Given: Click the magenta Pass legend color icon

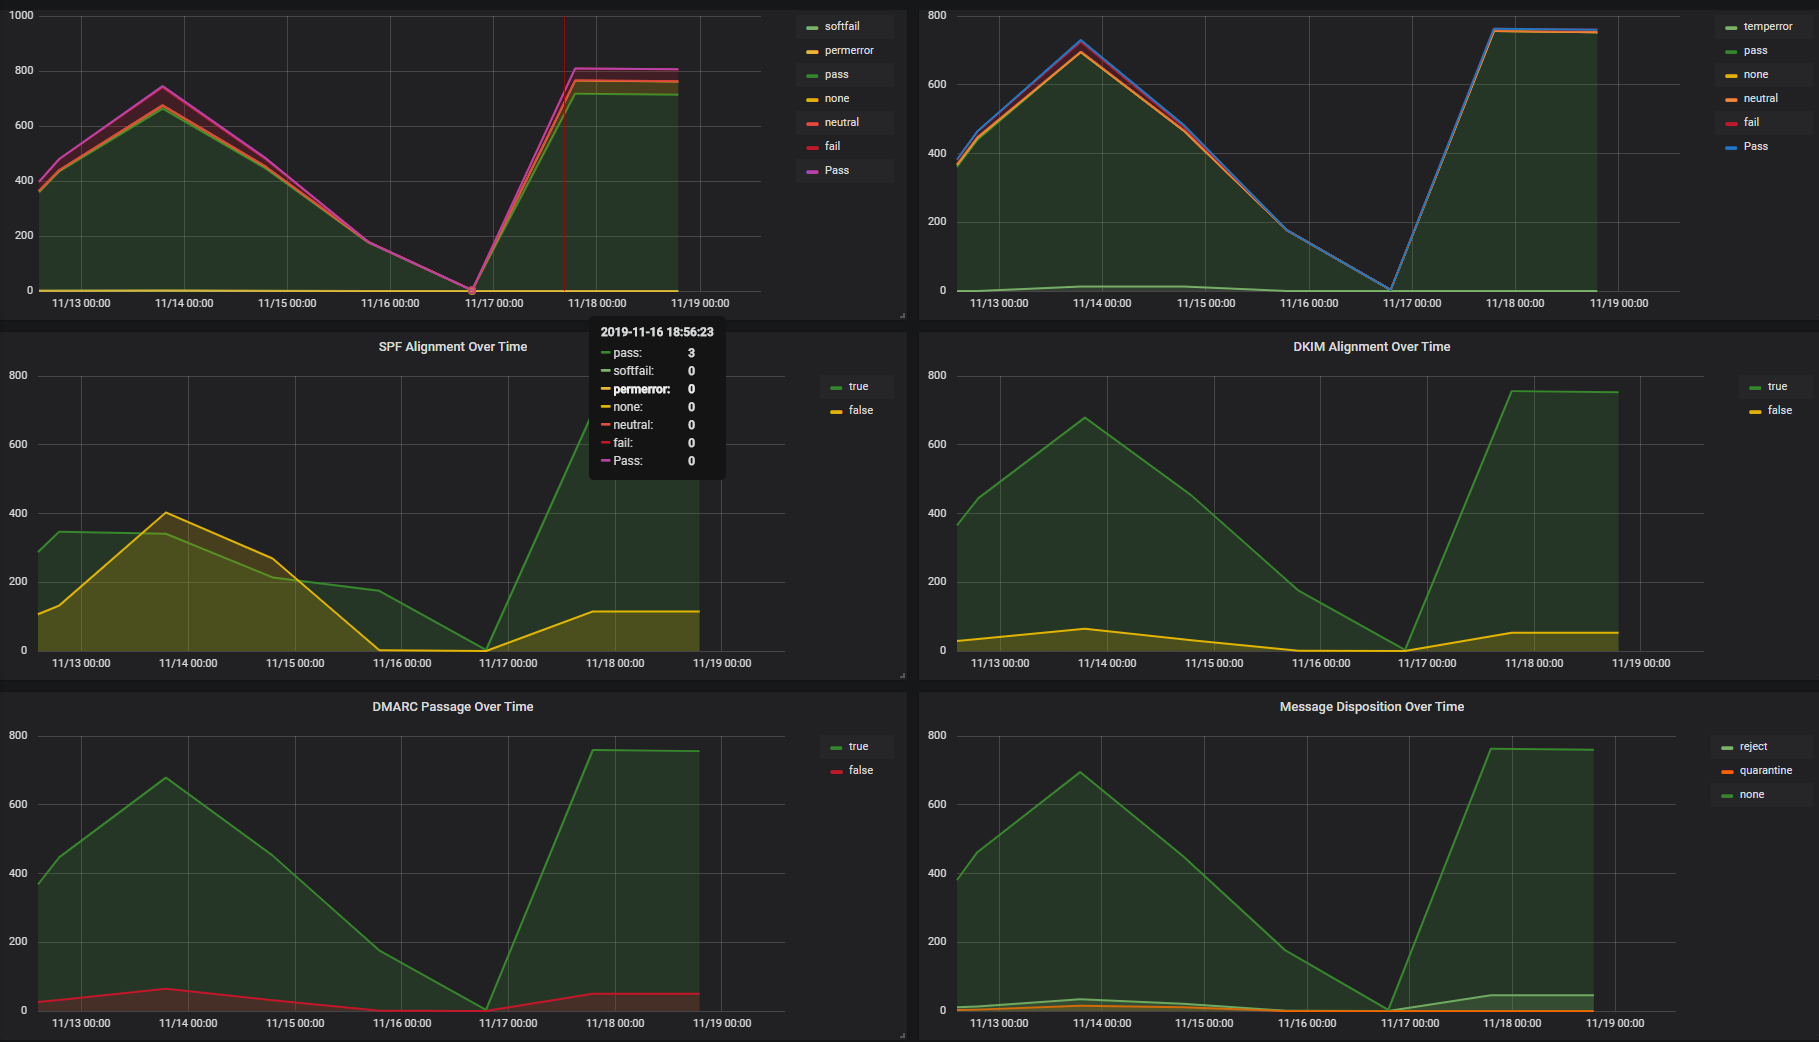Looking at the screenshot, I should pyautogui.click(x=812, y=171).
